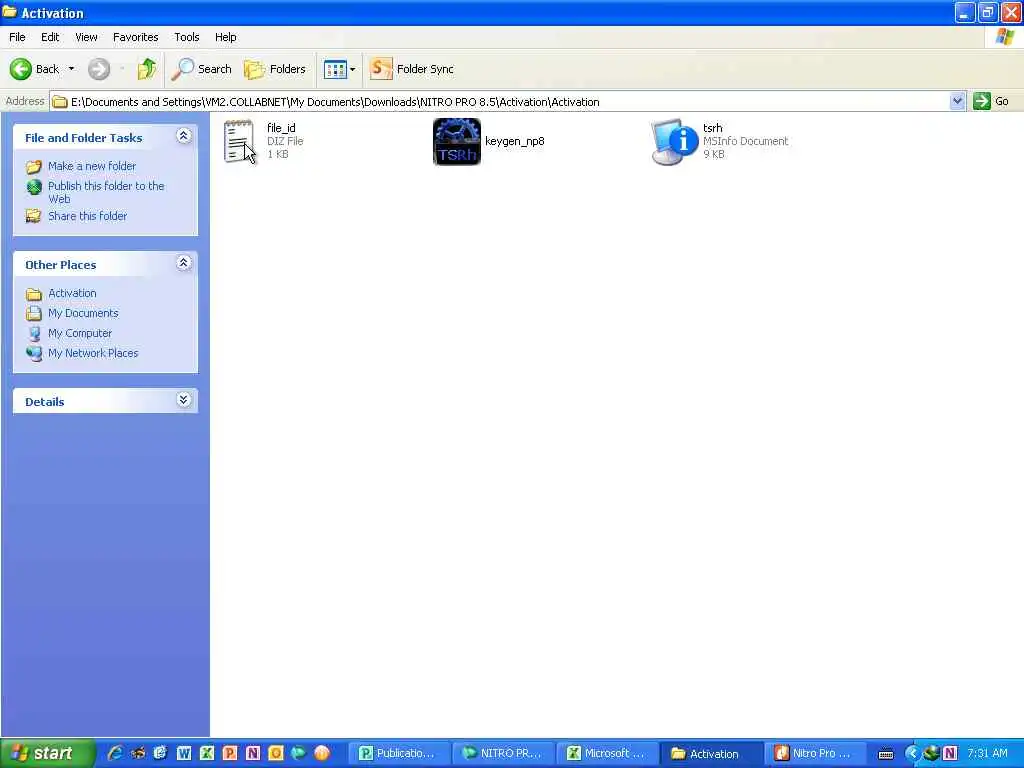The image size is (1024, 768).
Task: Click the Go button
Action: point(991,101)
